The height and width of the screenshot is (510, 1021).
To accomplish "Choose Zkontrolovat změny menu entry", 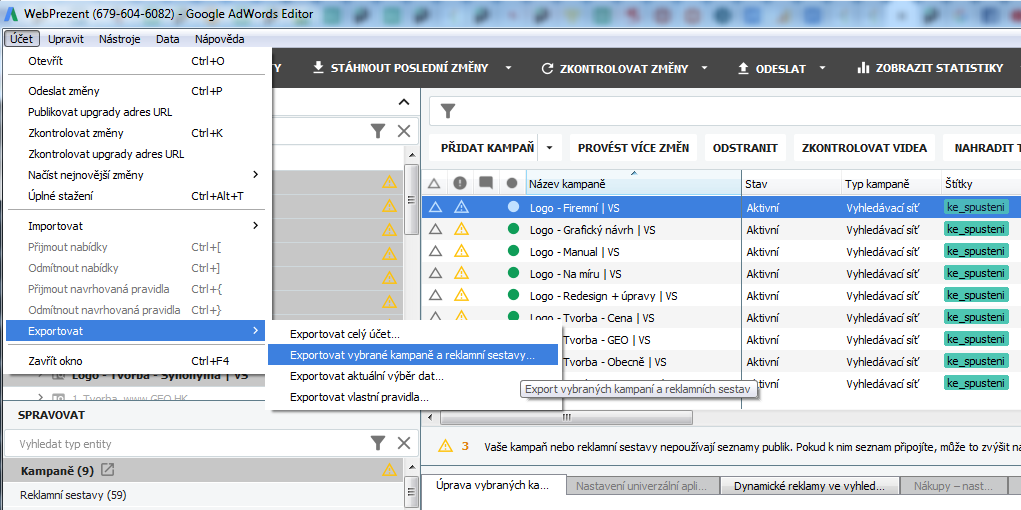I will [135, 133].
